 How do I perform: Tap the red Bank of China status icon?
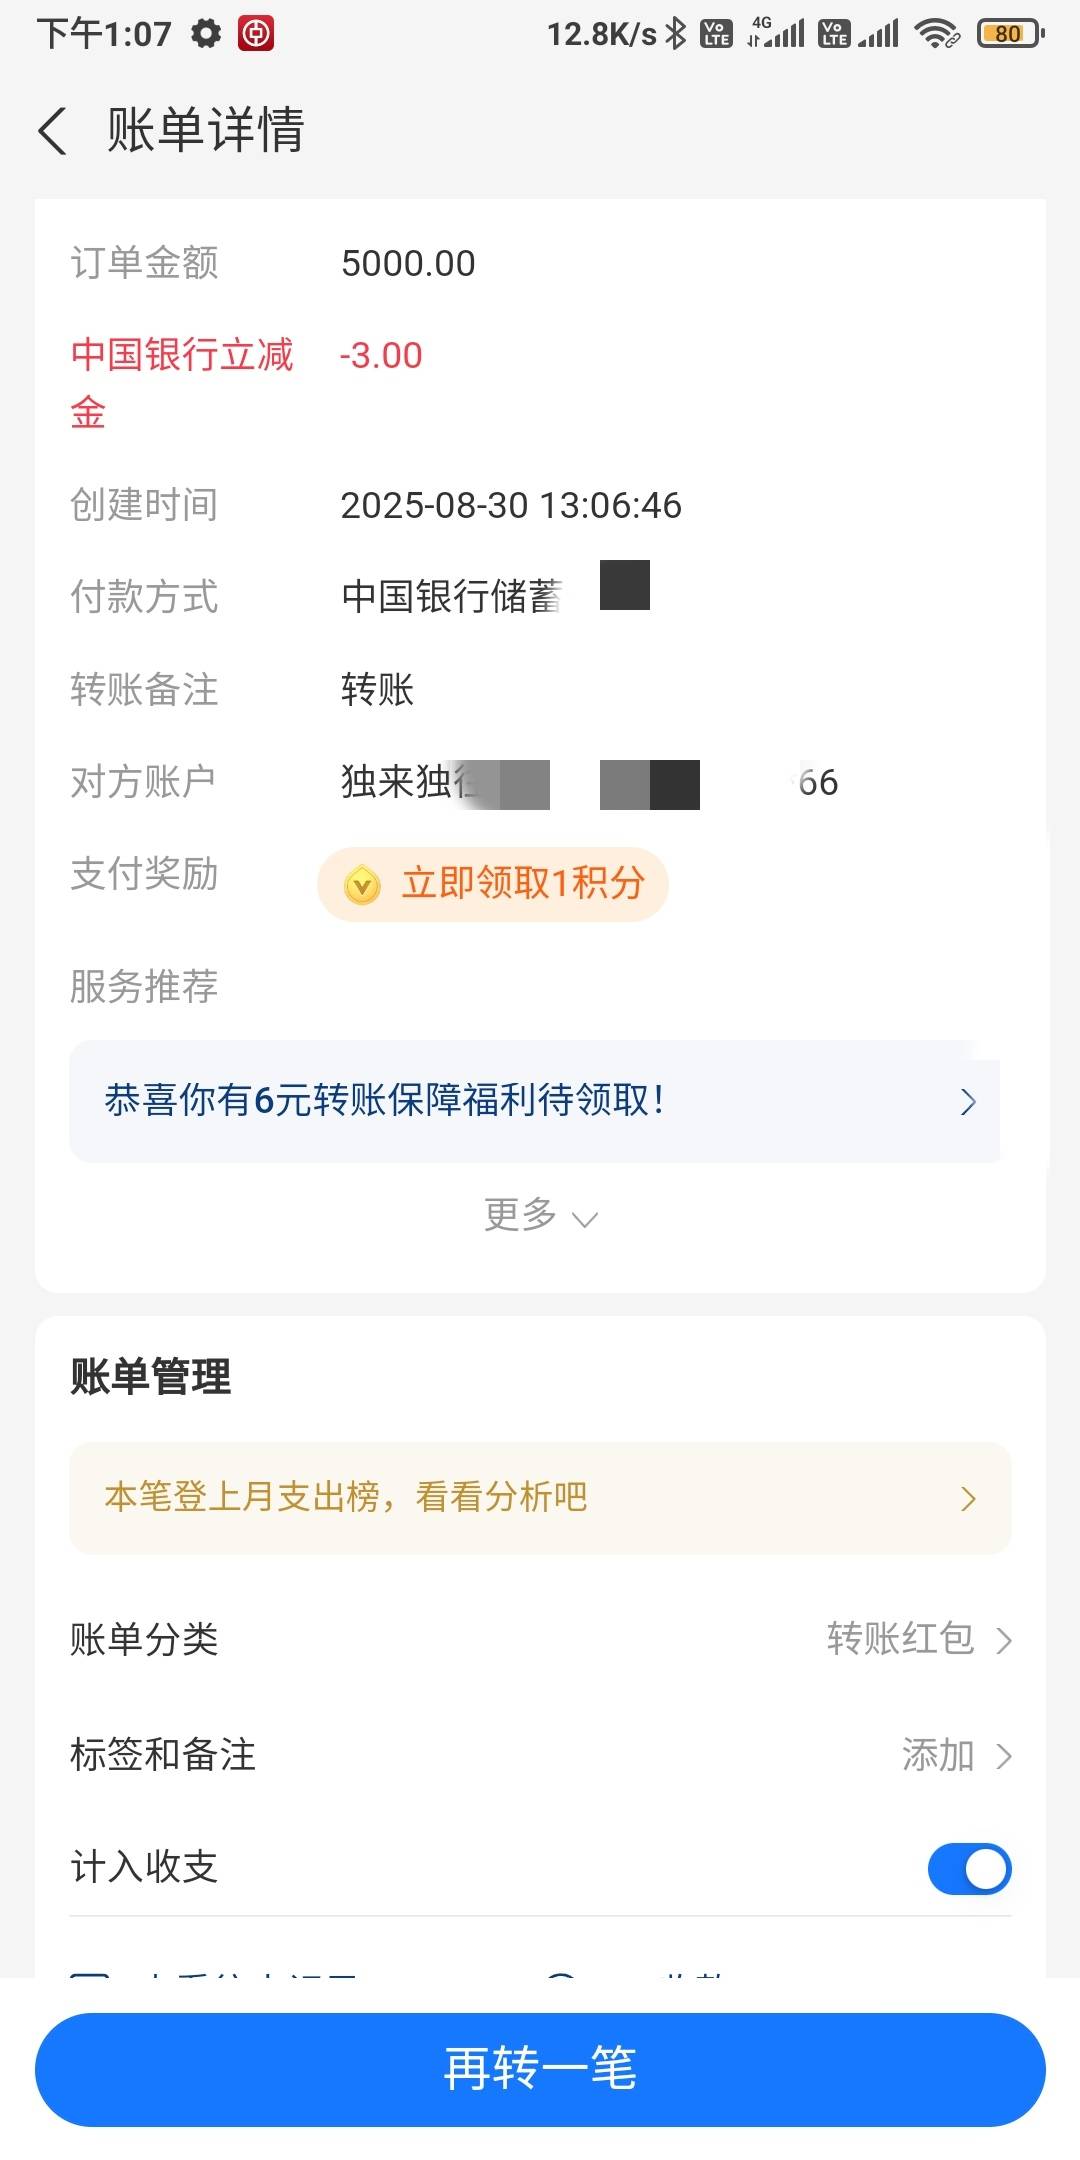coord(256,34)
